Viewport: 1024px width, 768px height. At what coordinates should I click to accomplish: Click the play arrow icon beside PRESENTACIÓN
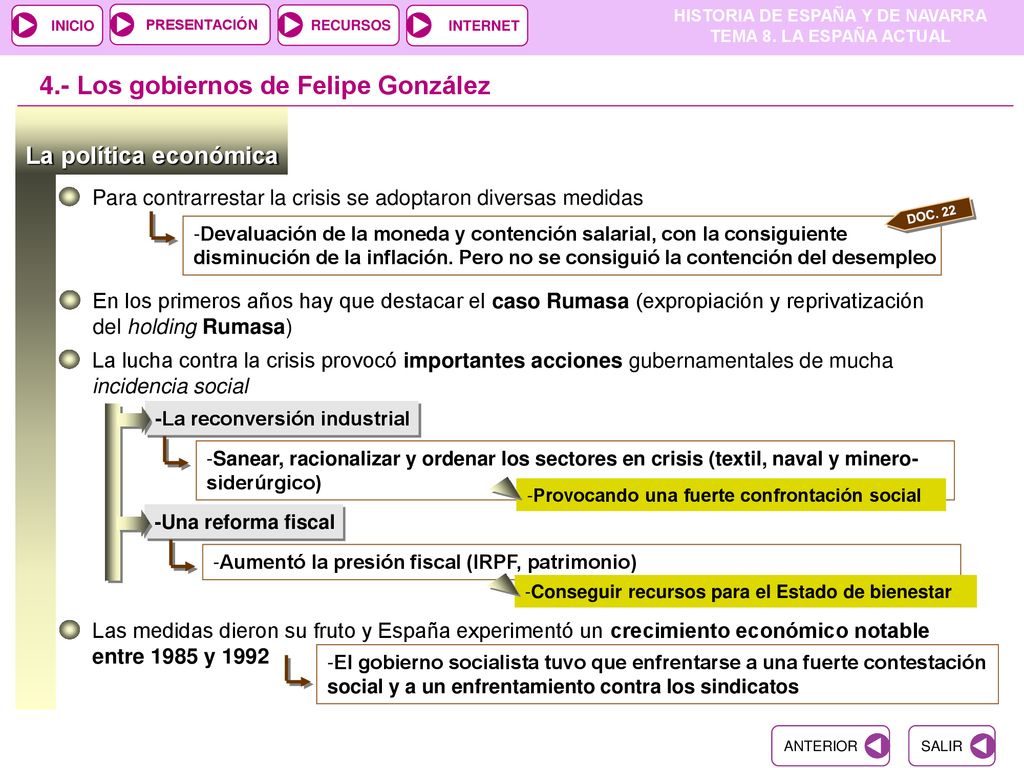(123, 25)
